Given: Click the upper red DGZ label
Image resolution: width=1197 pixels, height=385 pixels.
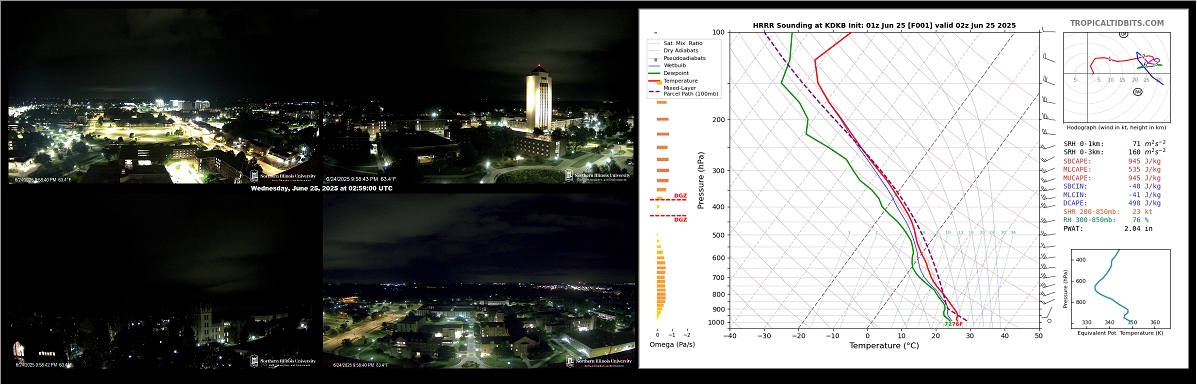Looking at the screenshot, I should coord(679,196).
